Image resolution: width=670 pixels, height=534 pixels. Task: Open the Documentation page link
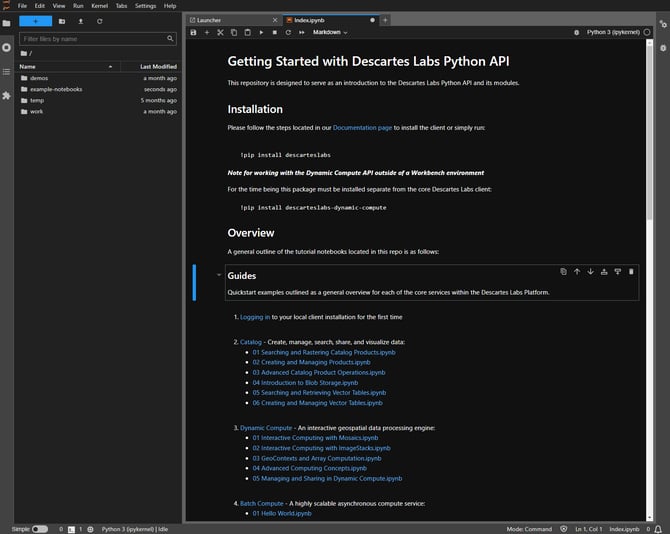[x=362, y=128]
